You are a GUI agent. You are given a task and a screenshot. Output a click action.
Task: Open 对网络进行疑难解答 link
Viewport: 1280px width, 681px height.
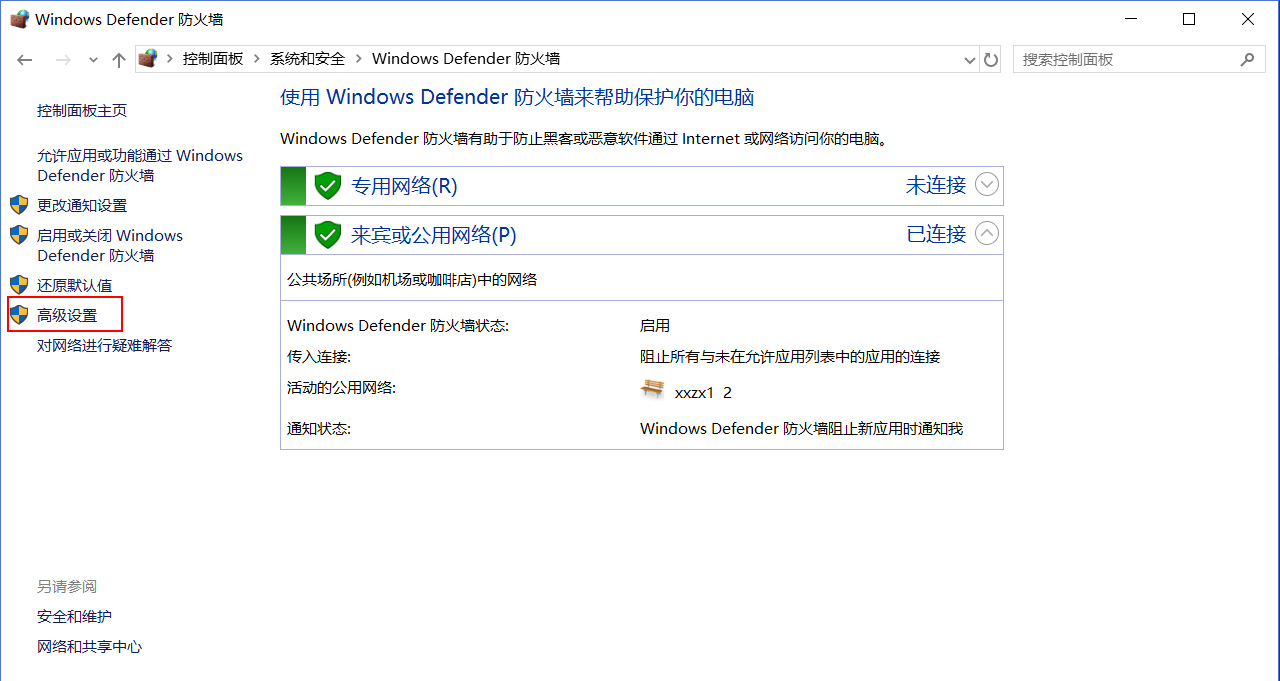[105, 345]
